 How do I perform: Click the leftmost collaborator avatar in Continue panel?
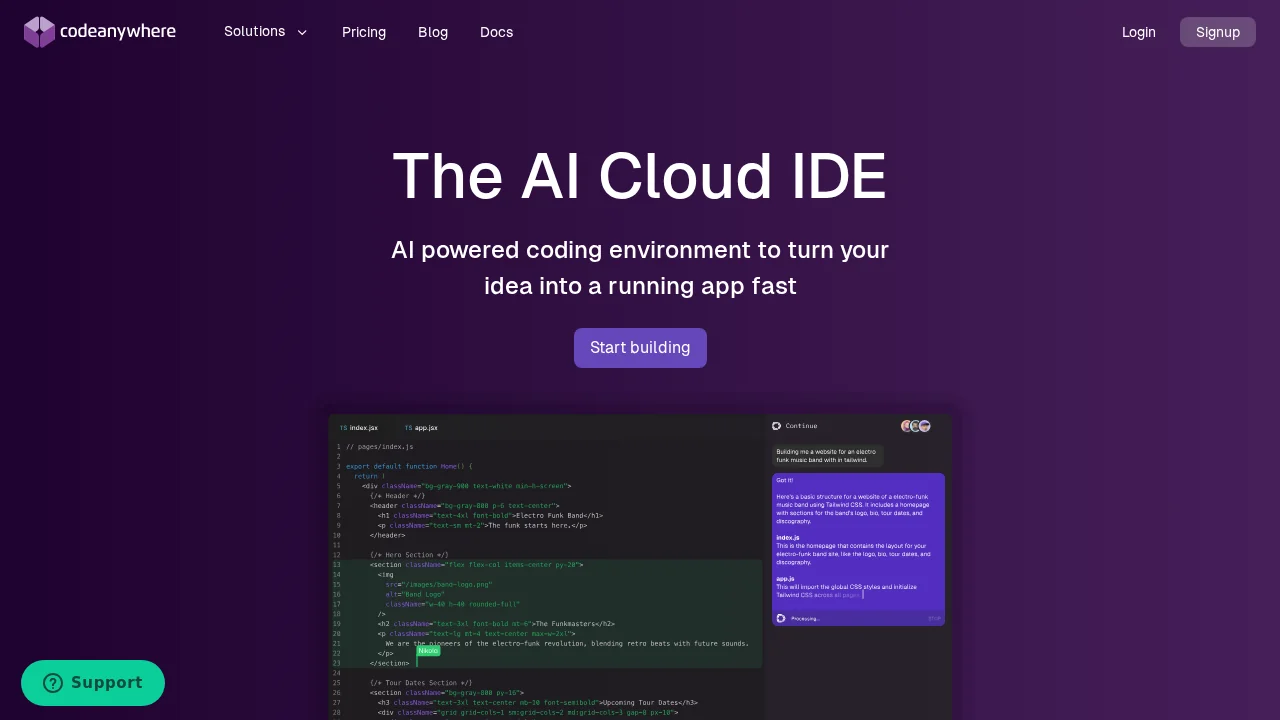[x=906, y=426]
